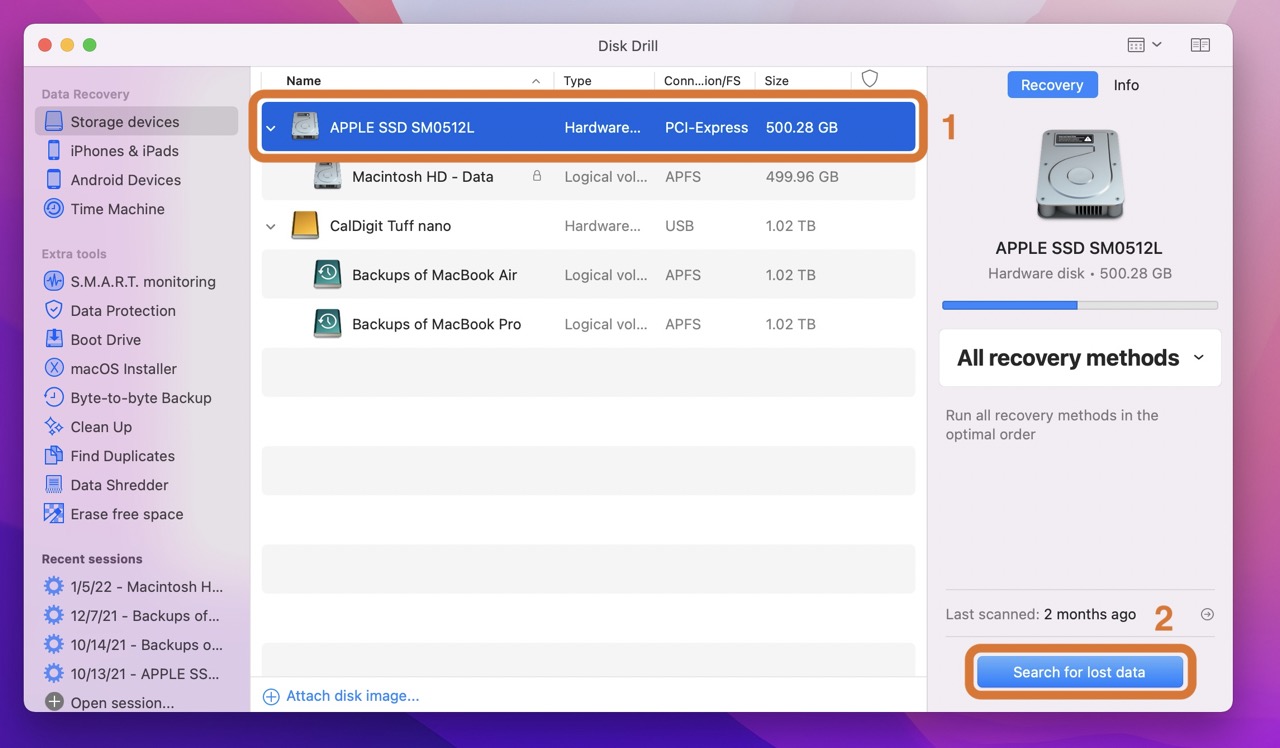
Task: Select Macintosh HD - Data volume
Action: (x=588, y=177)
